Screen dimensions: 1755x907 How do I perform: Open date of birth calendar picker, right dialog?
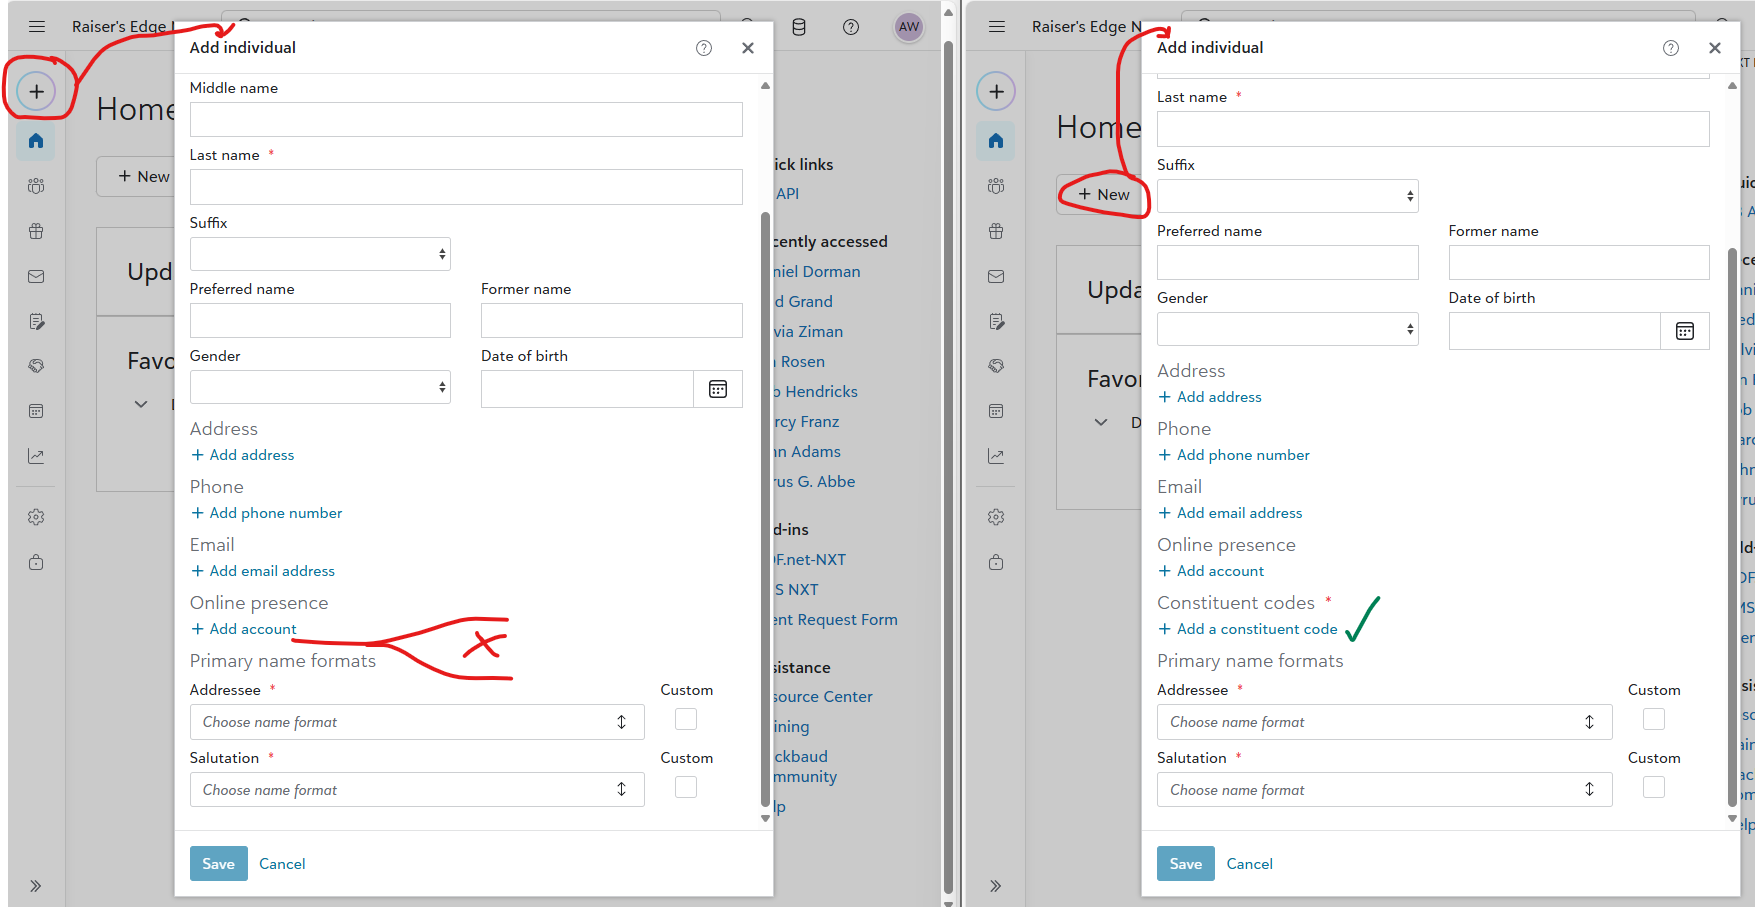point(1685,331)
